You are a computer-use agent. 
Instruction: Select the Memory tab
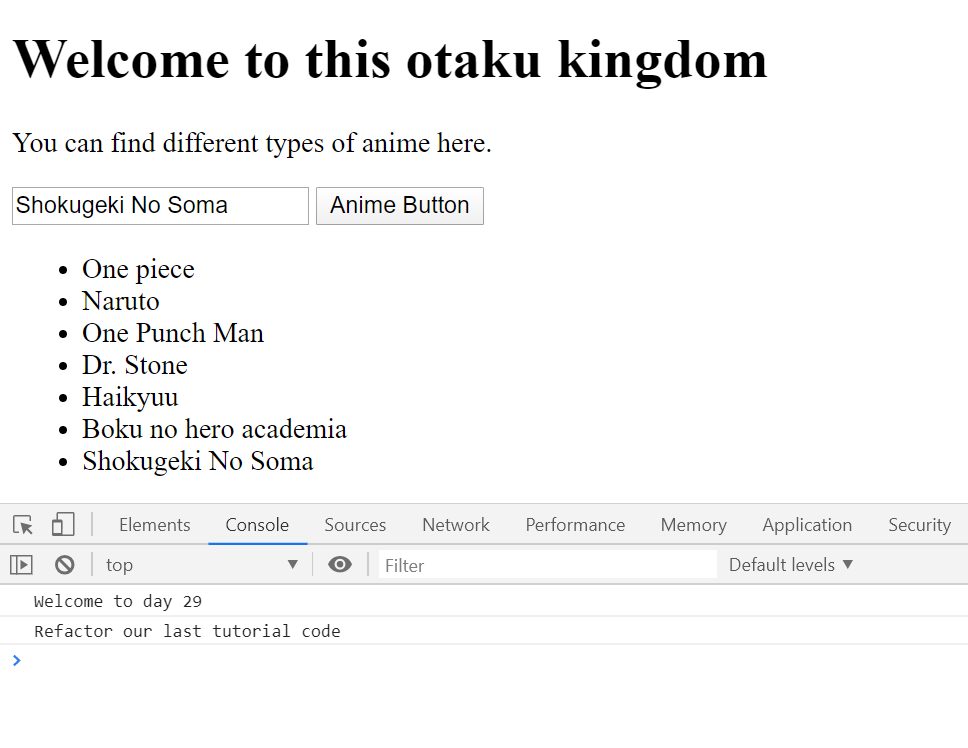[693, 525]
